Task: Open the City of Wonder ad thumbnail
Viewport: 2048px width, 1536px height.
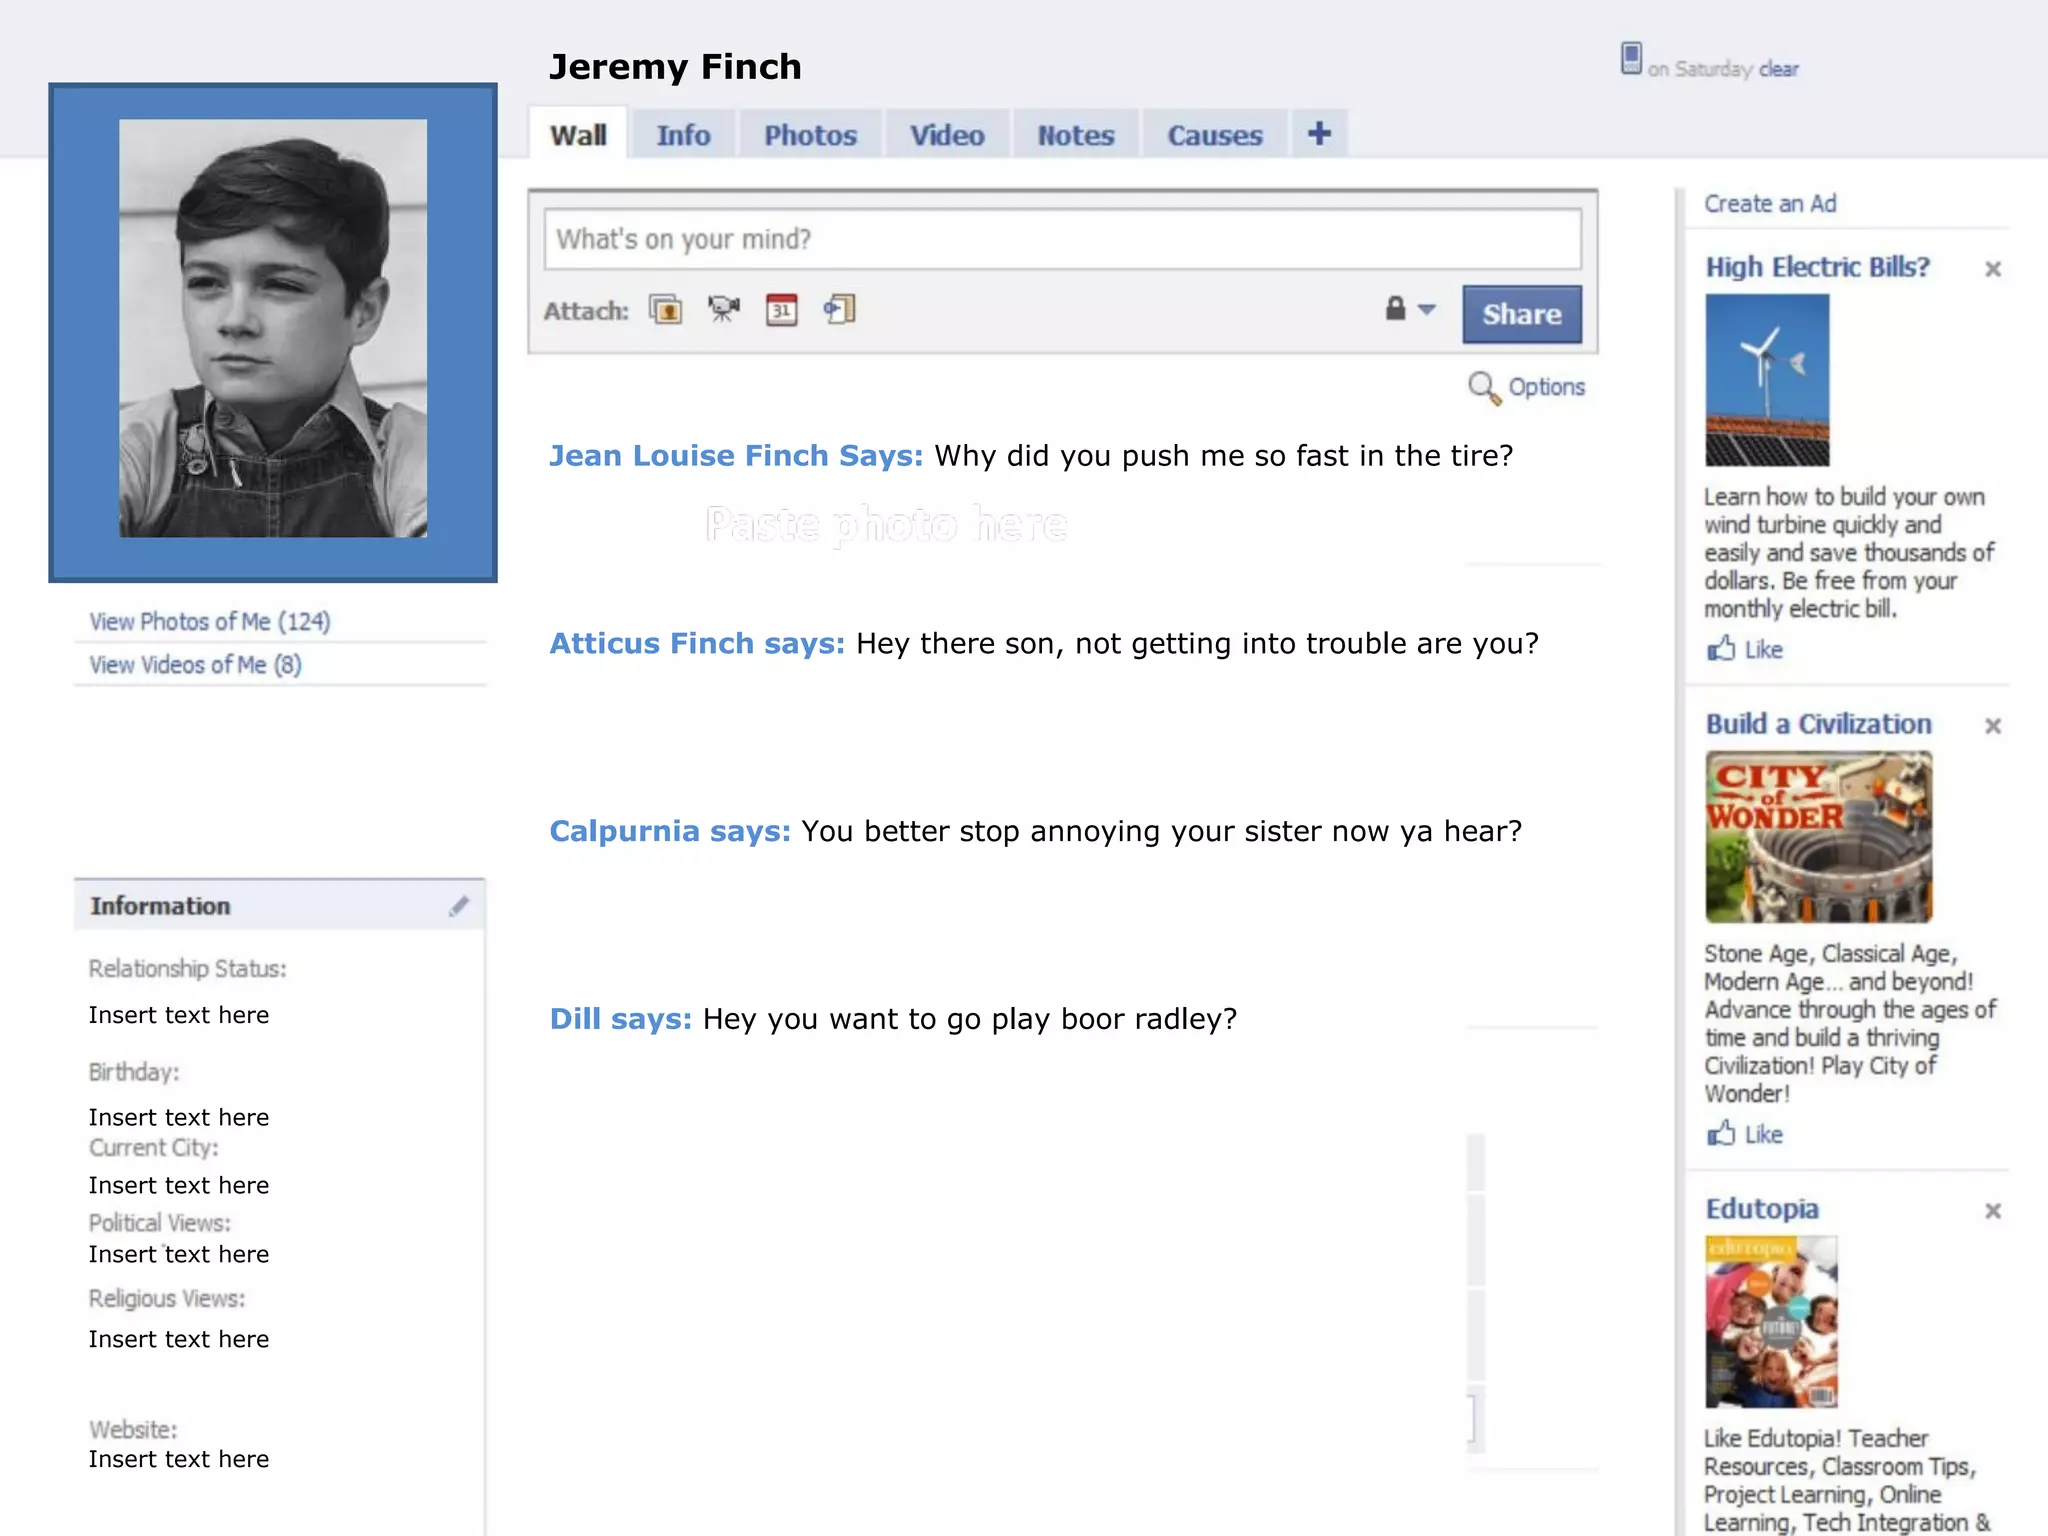Action: click(x=1818, y=837)
